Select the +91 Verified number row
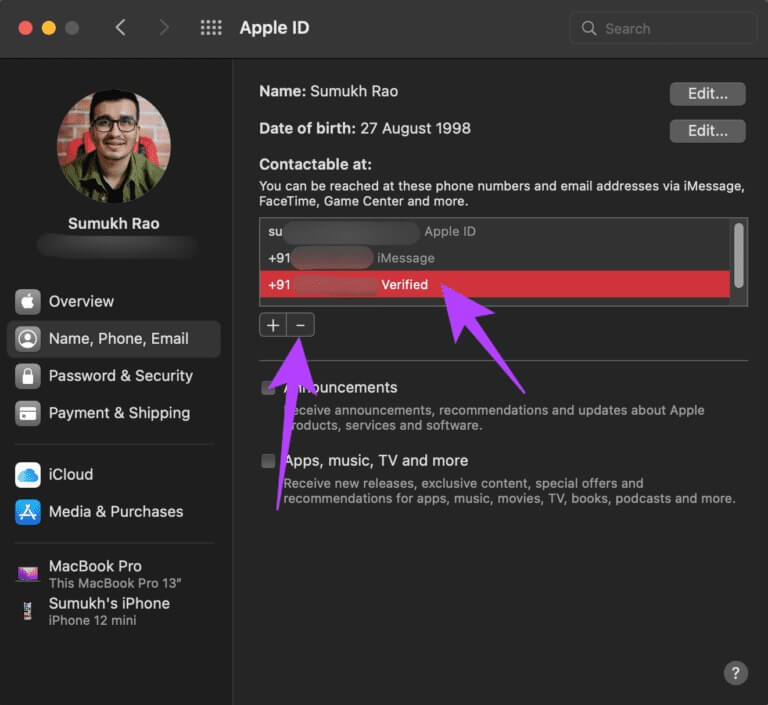Viewport: 768px width, 705px height. coord(495,284)
